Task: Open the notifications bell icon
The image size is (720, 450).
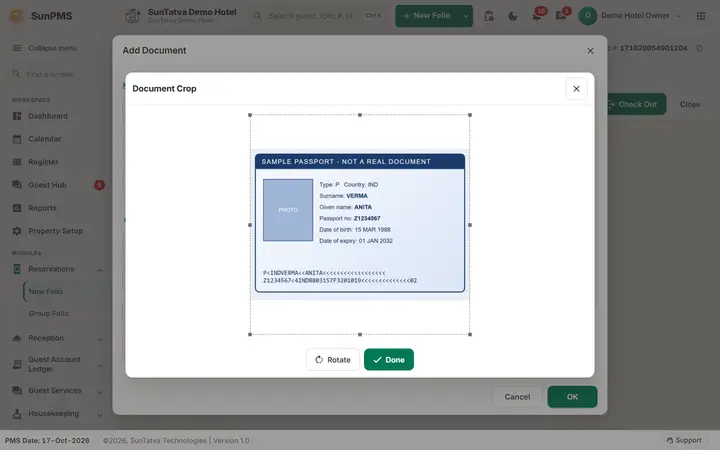Action: [537, 16]
